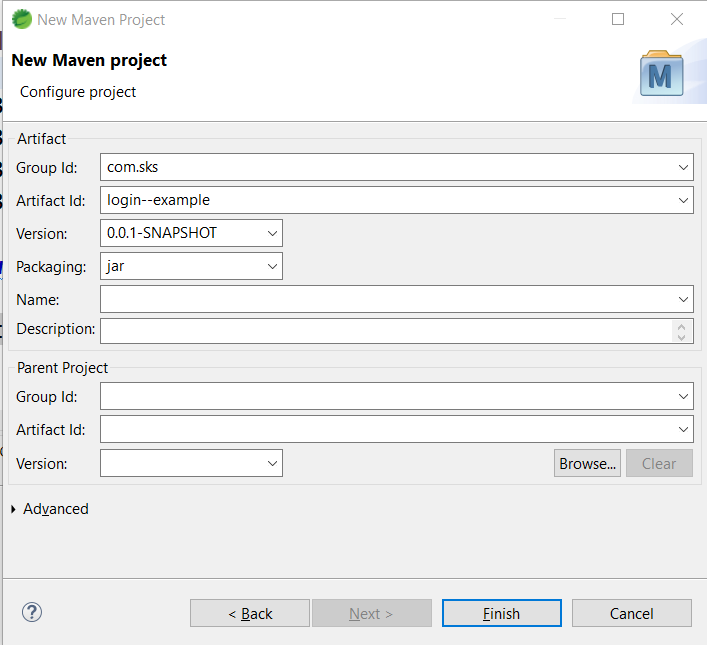
Task: Click the Maven M folder icon
Action: (661, 74)
